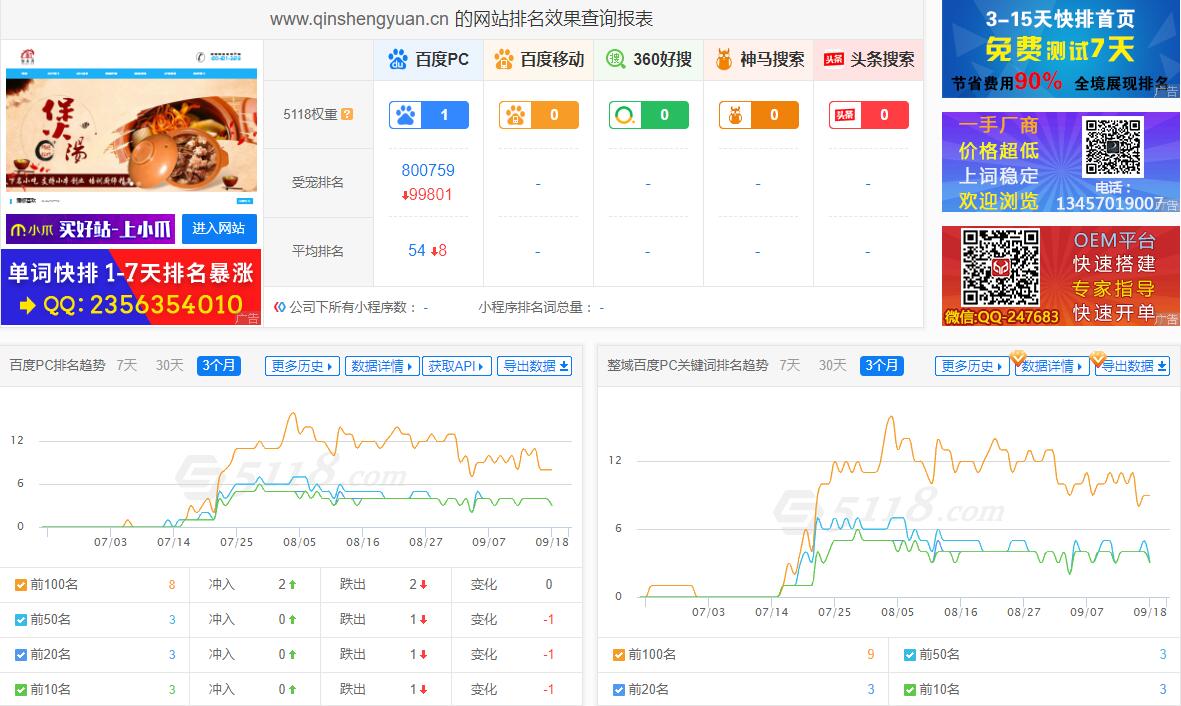The height and width of the screenshot is (706, 1181).
Task: Switch right chart to 30天 range
Action: (833, 365)
